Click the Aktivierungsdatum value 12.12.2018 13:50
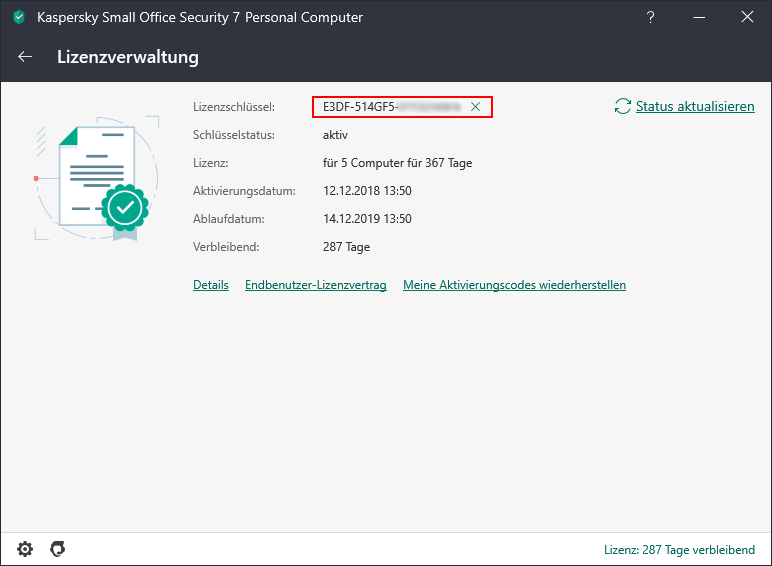 coord(367,191)
